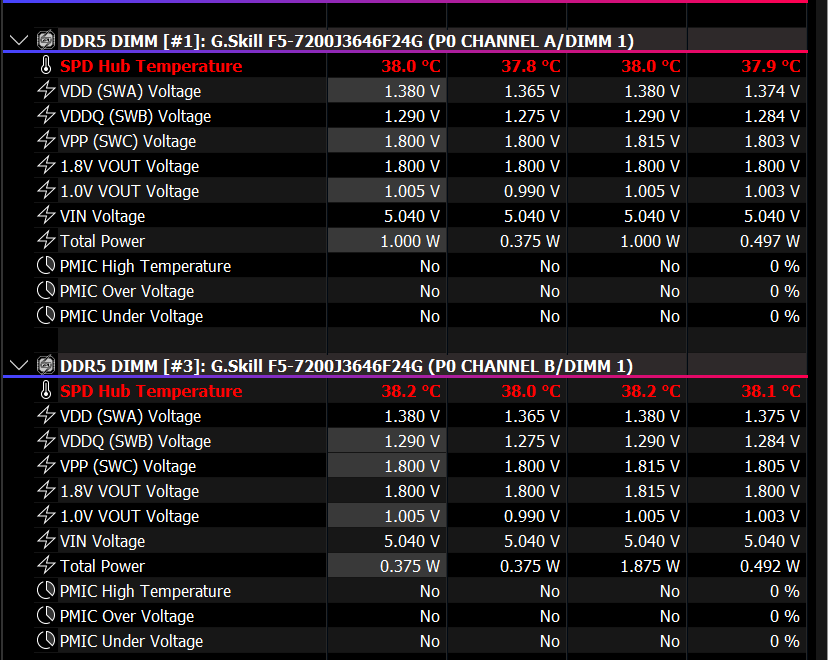Select the '38.1 °C' average temperature value
The width and height of the screenshot is (828, 660).
pyautogui.click(x=770, y=392)
